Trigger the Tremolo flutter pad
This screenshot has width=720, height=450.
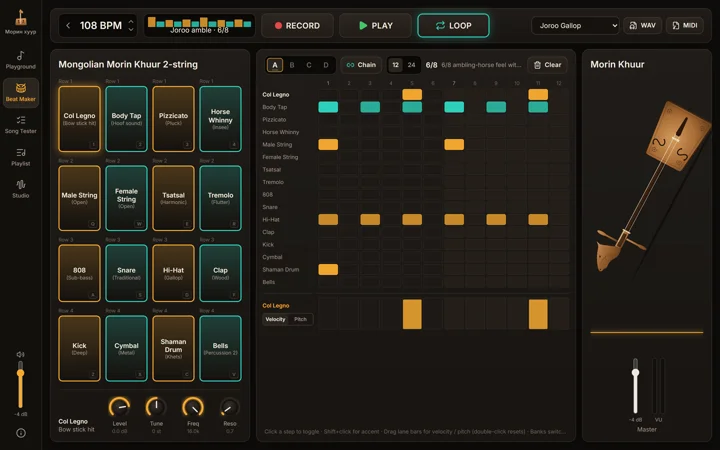(x=220, y=198)
